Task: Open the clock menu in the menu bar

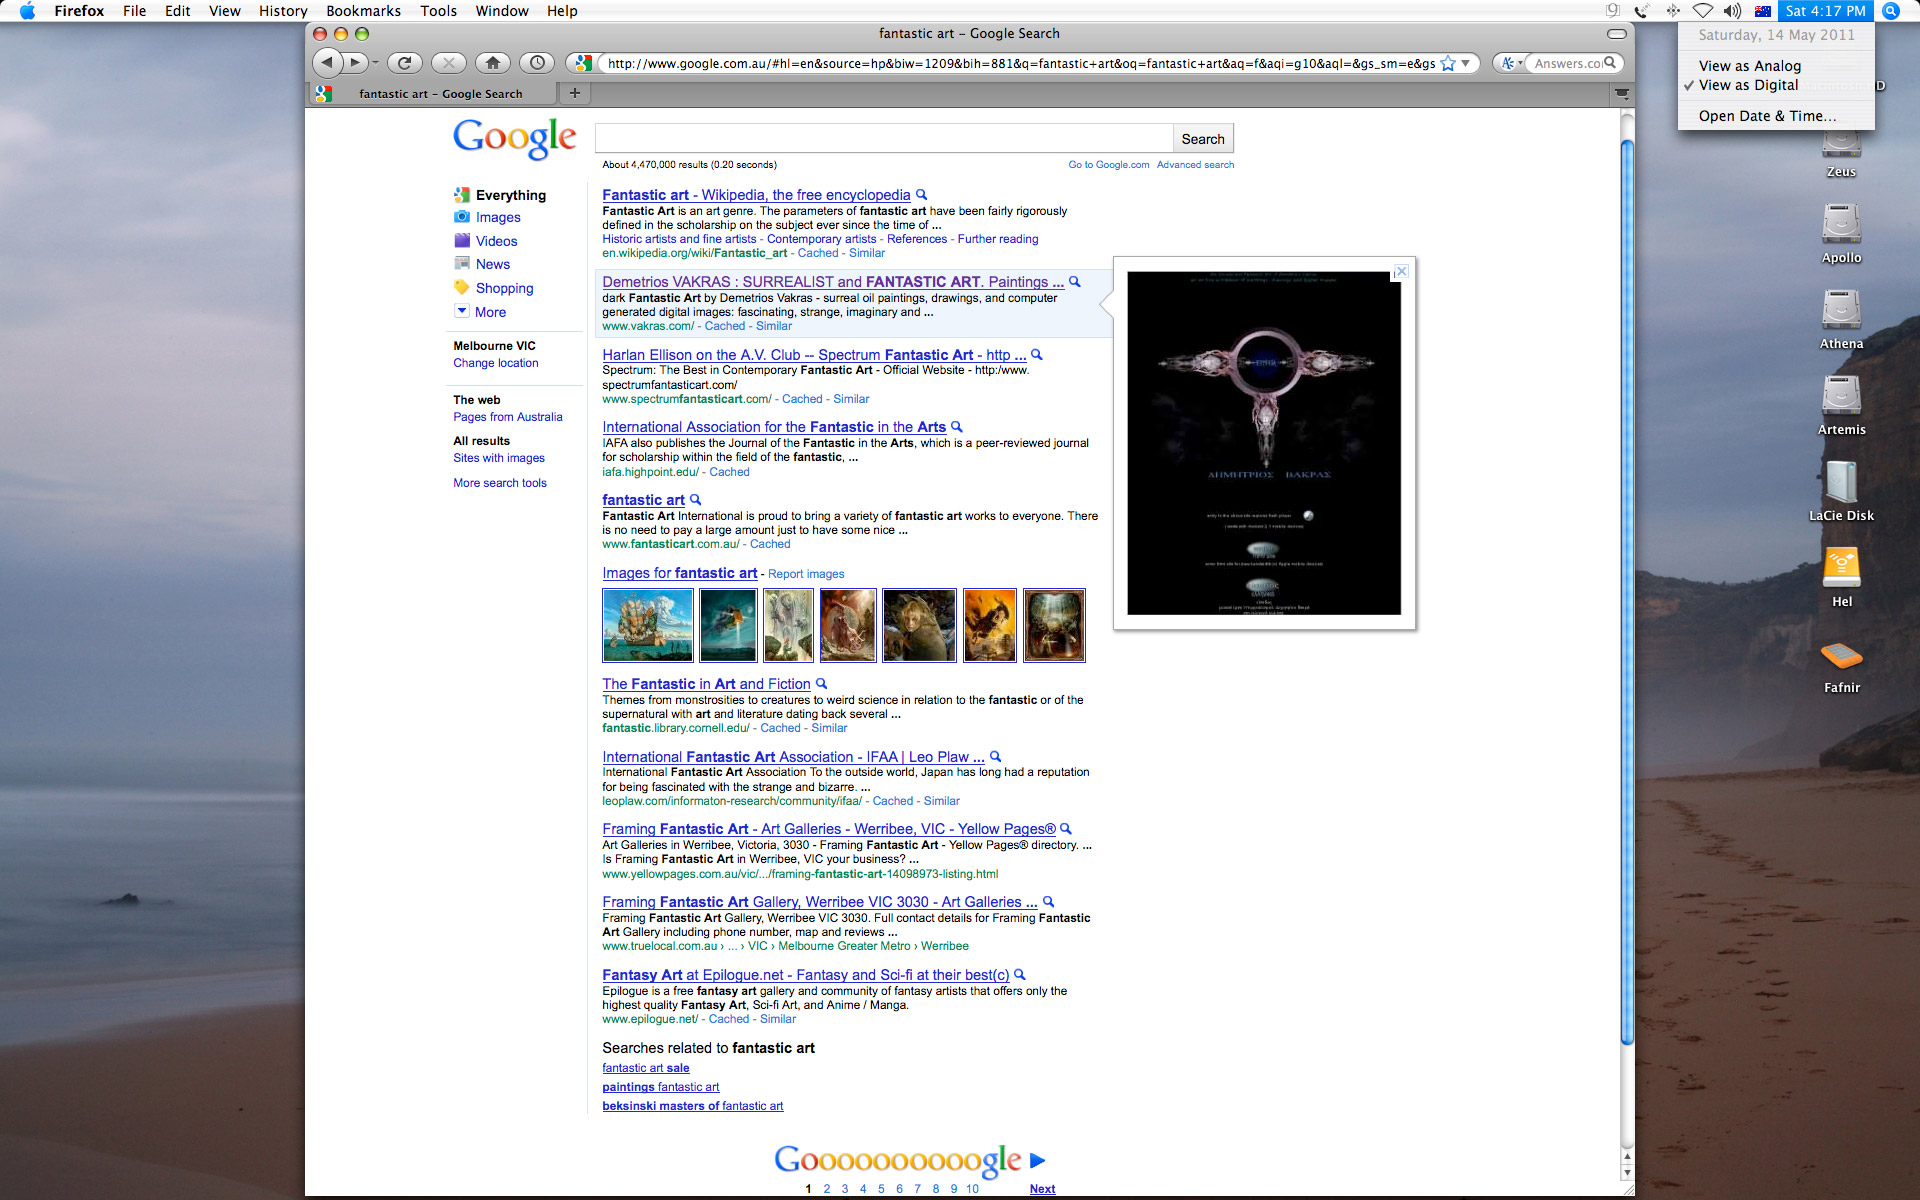Action: pyautogui.click(x=1826, y=10)
